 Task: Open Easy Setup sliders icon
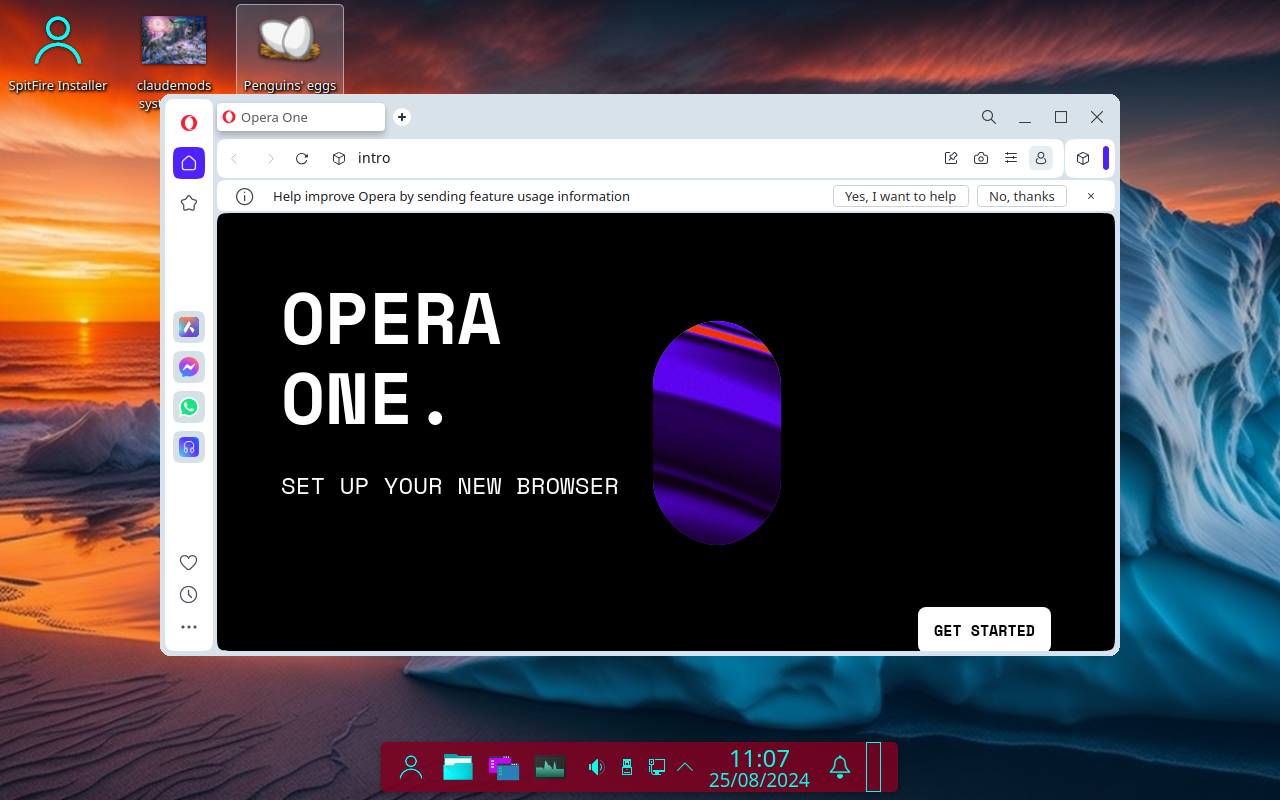pyautogui.click(x=1011, y=158)
